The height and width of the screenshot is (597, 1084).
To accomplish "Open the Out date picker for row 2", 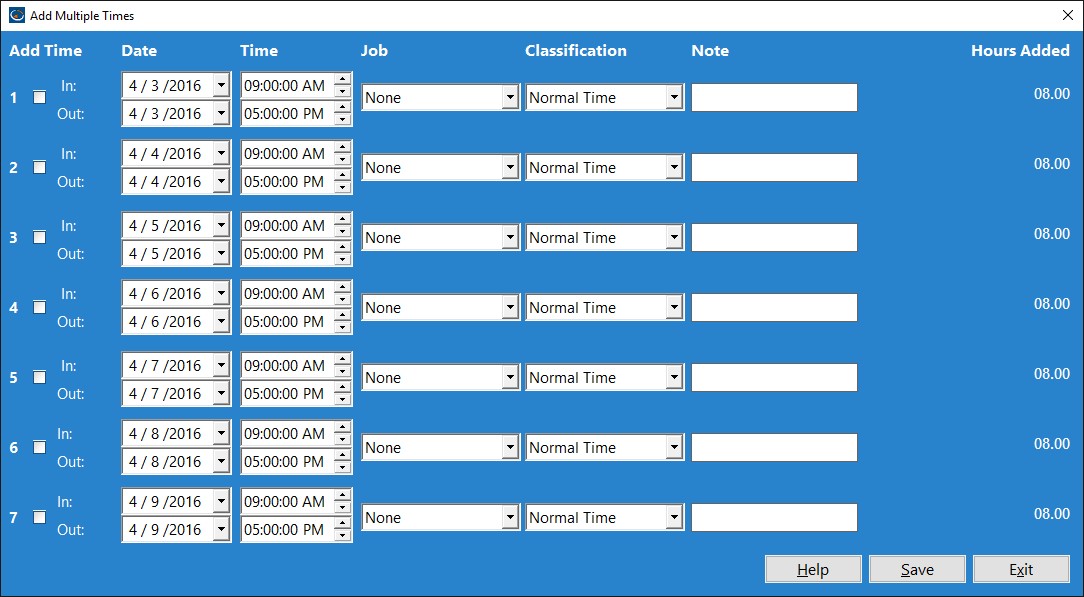I will (x=221, y=182).
